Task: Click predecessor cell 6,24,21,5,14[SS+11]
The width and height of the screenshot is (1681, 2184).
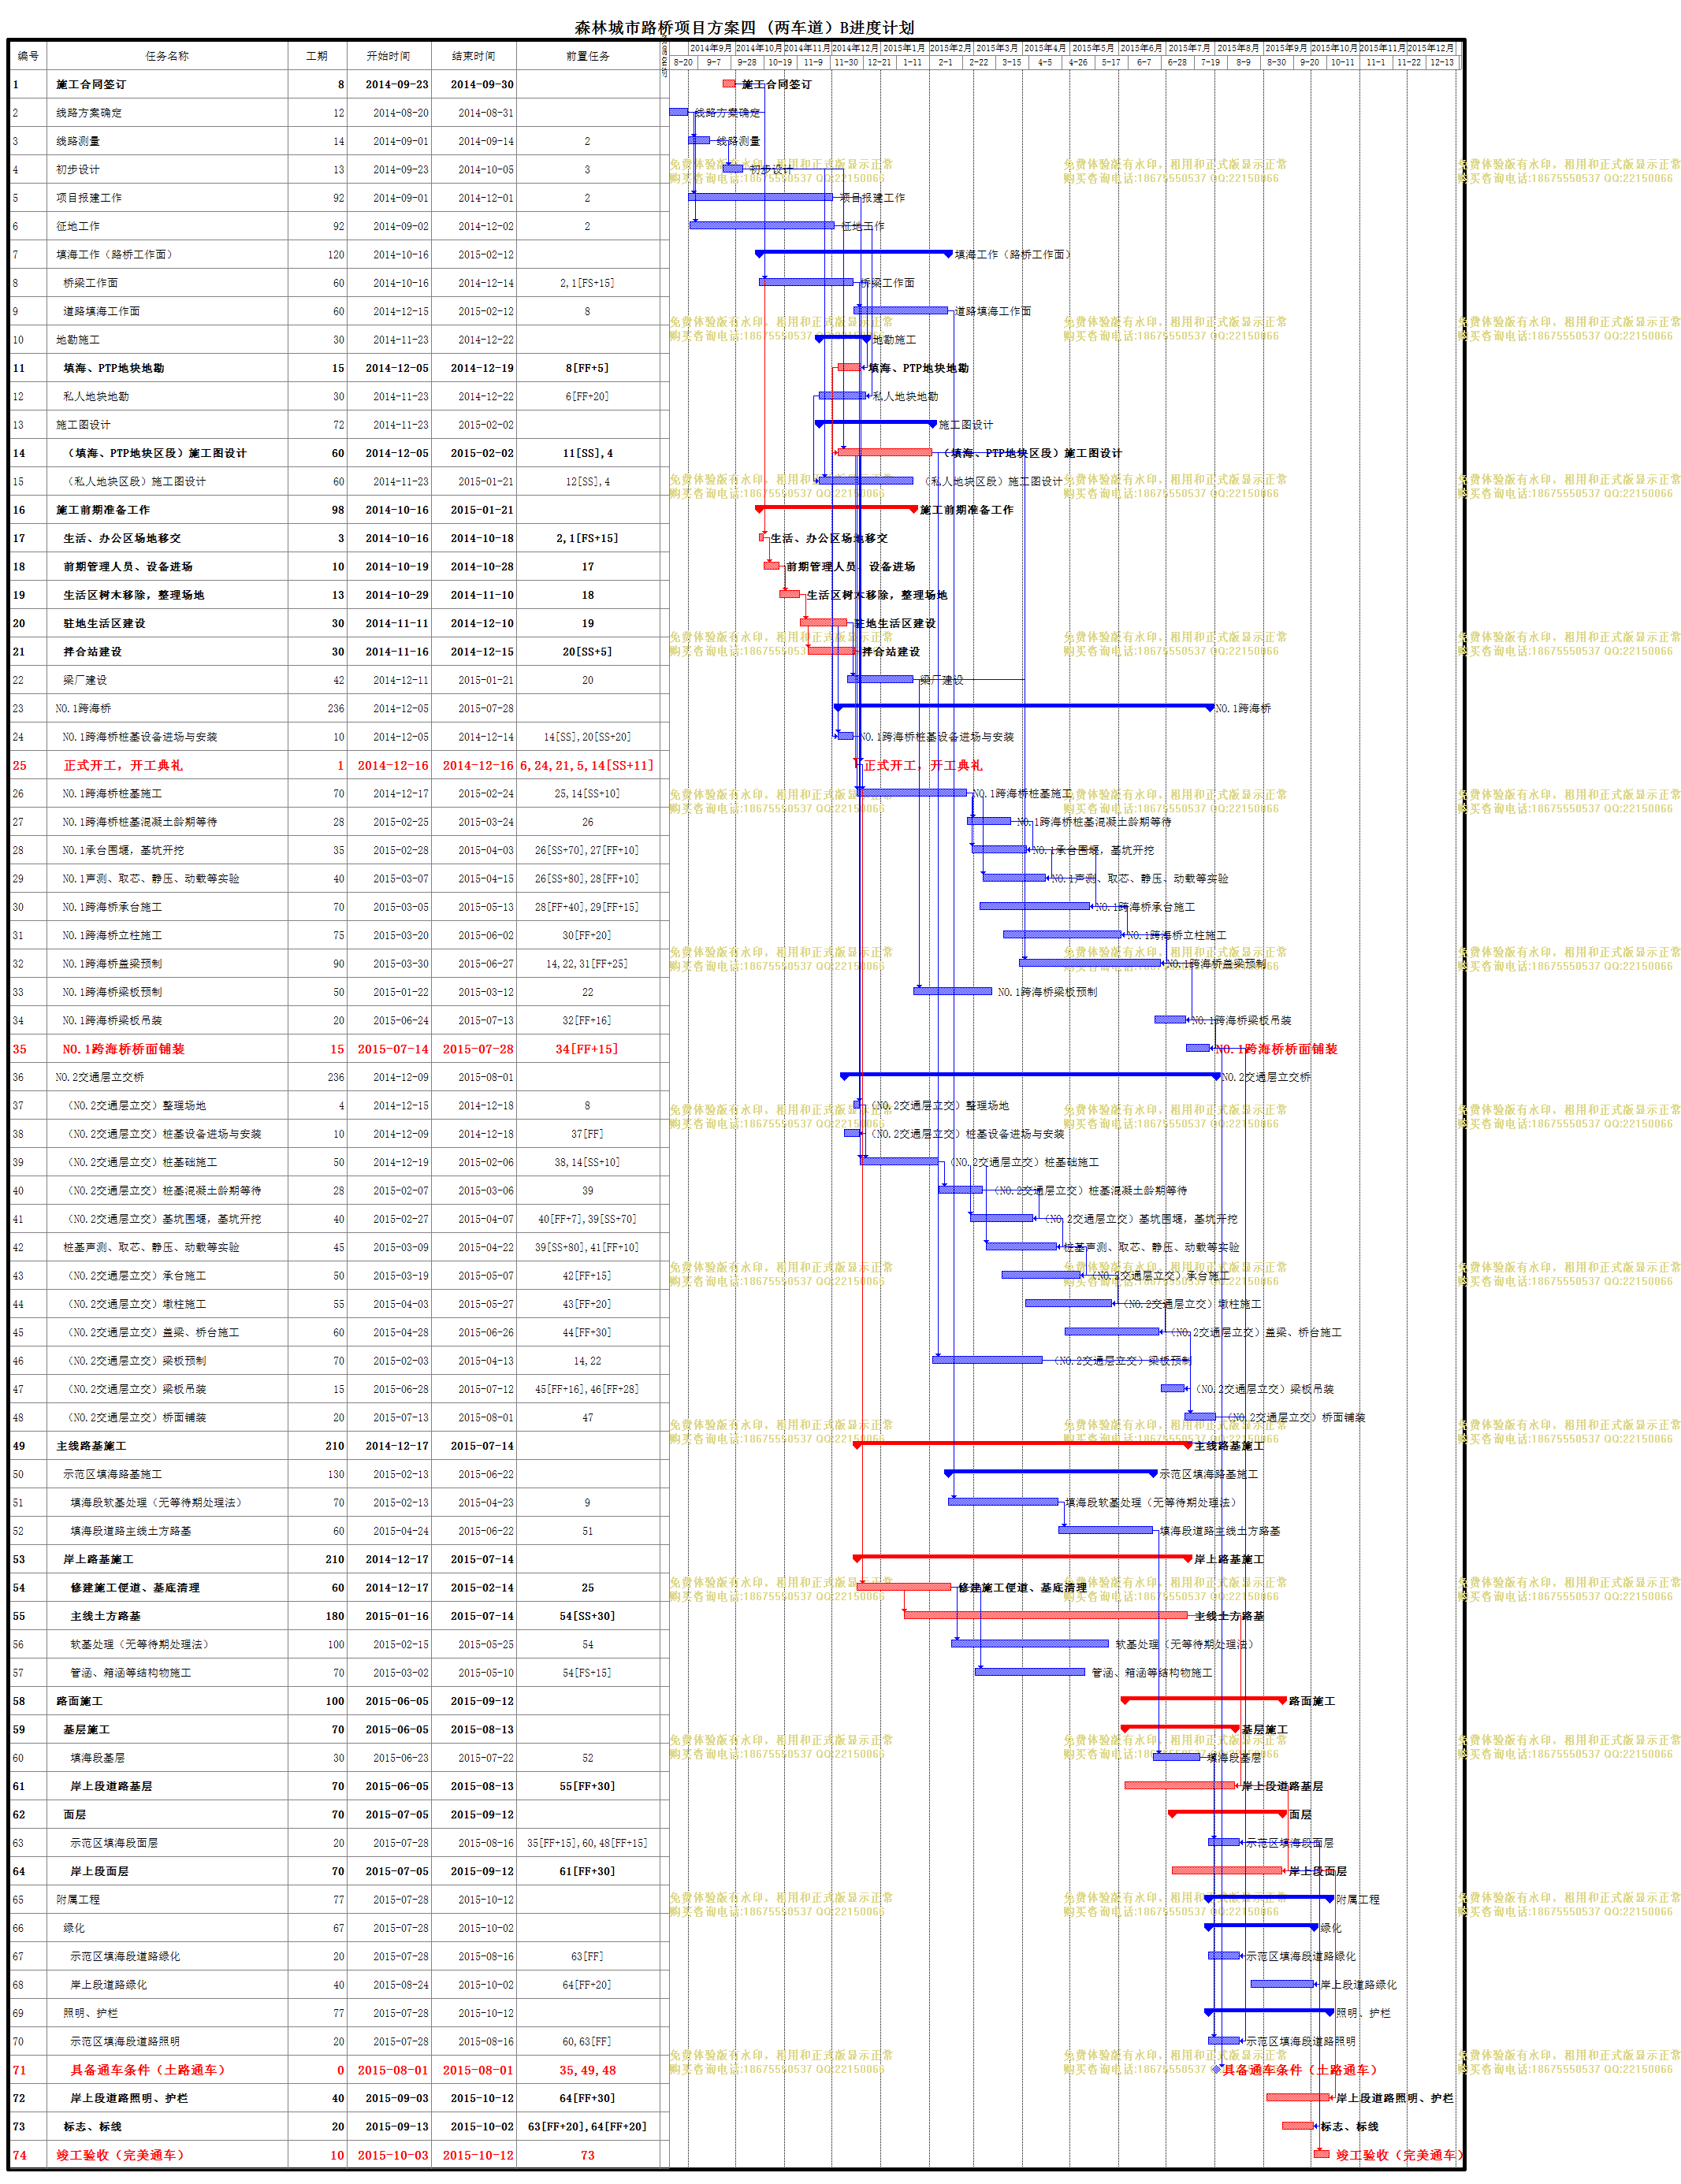Action: coord(587,766)
